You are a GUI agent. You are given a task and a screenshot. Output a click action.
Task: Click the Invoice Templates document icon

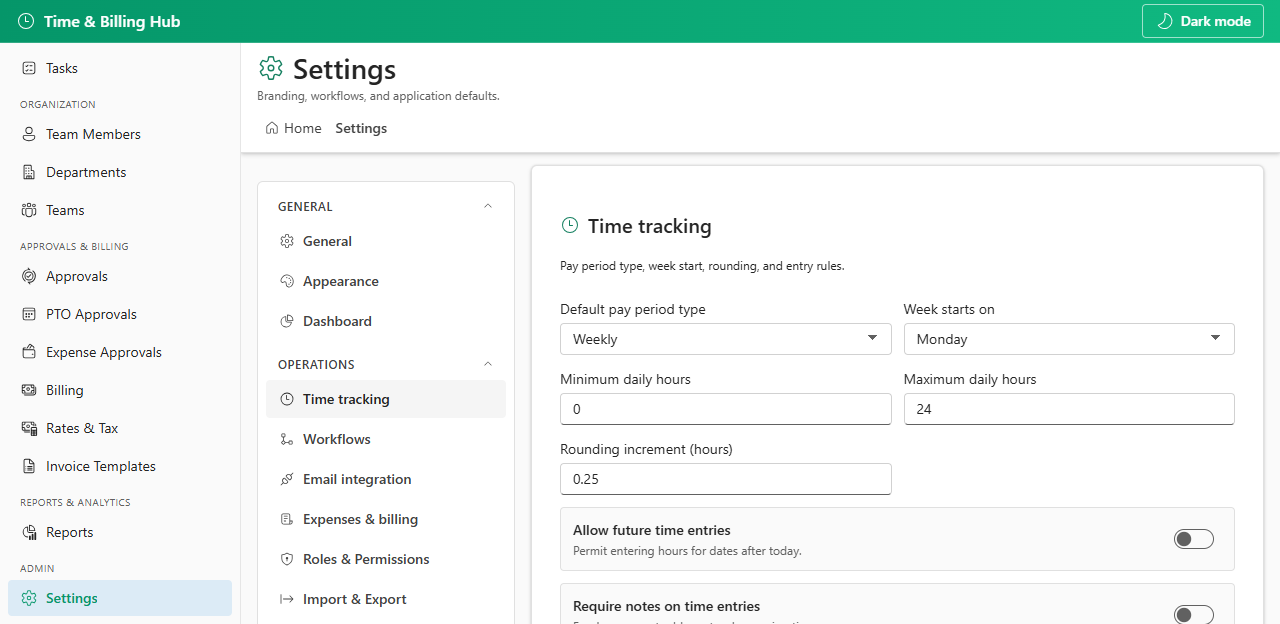(29, 466)
